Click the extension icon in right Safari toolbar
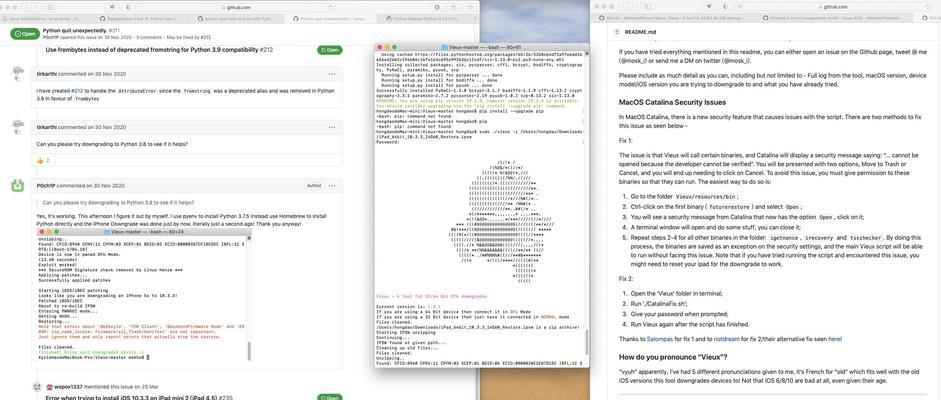This screenshot has height=400, width=941. pos(709,7)
